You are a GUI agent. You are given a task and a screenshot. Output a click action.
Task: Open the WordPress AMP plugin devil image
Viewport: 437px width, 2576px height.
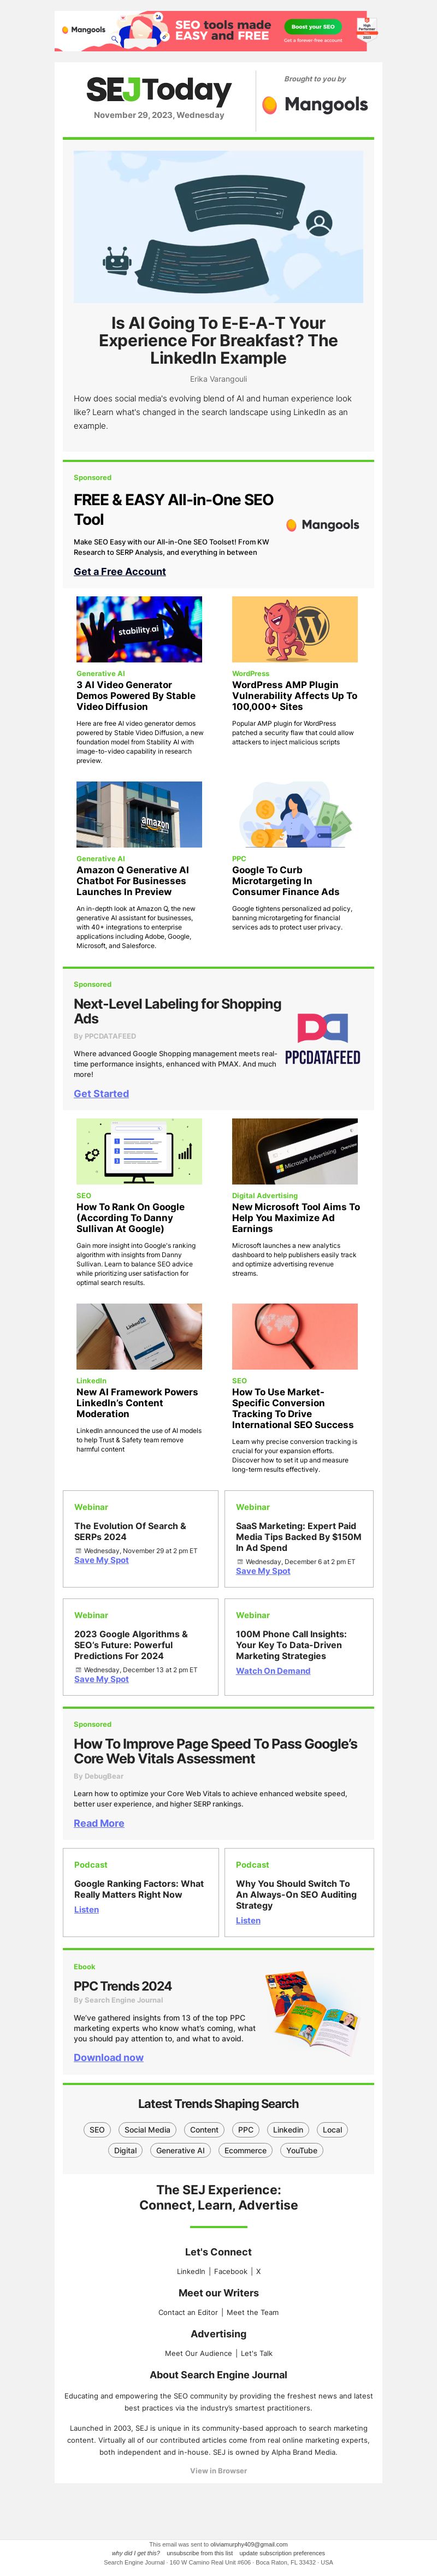coord(295,629)
